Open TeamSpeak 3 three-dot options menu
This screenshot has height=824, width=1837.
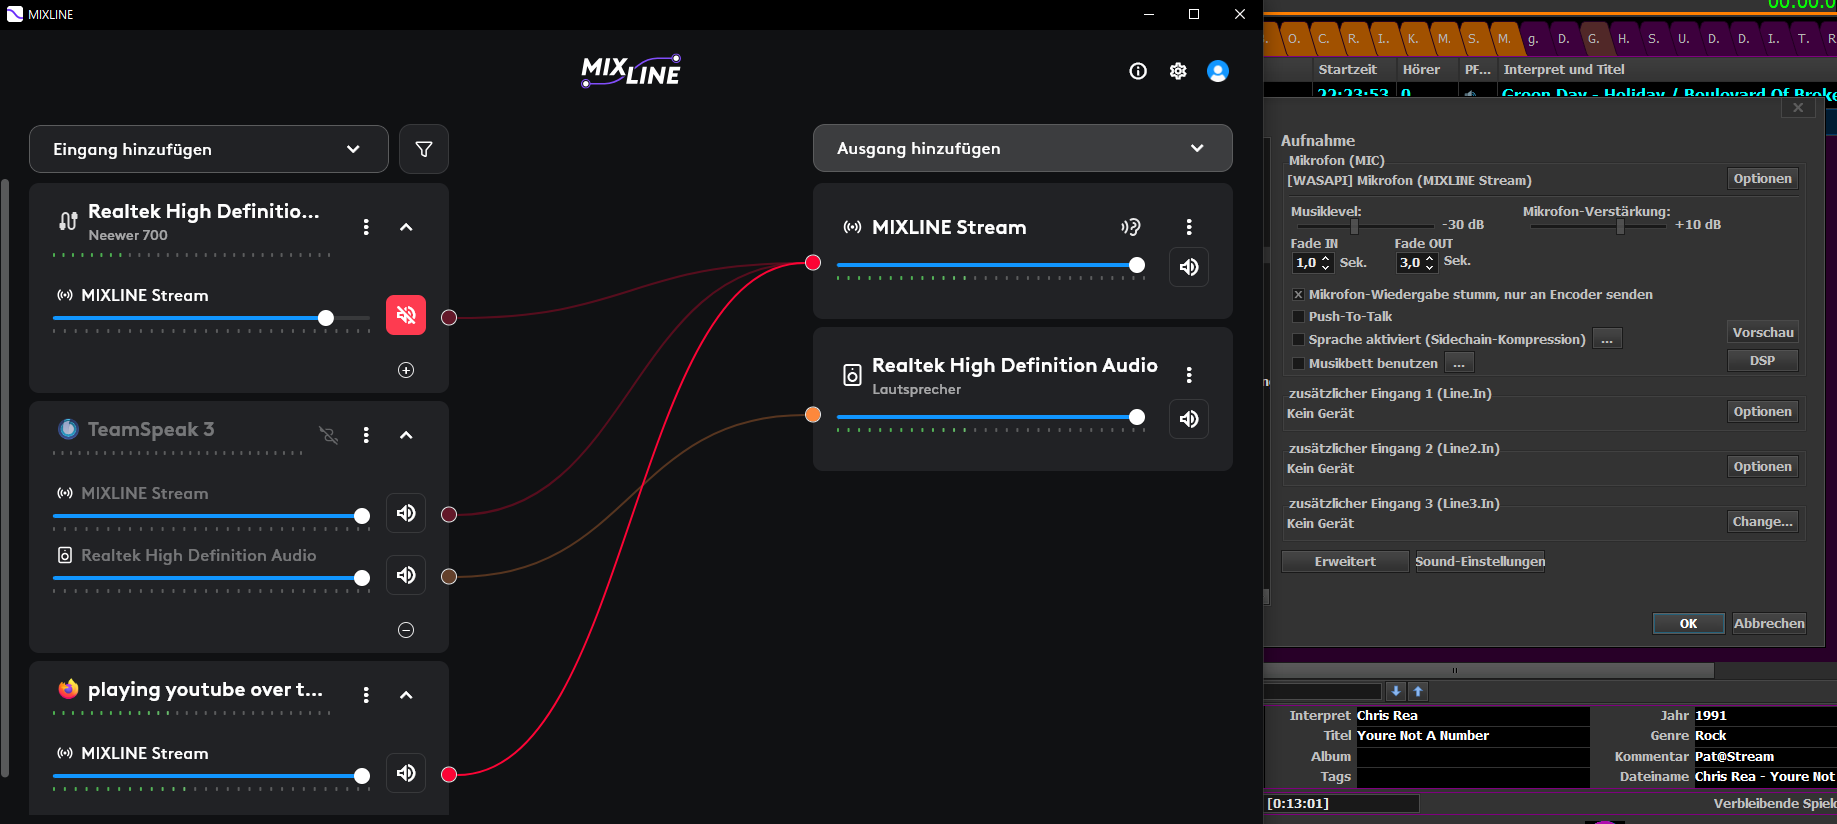pos(366,435)
